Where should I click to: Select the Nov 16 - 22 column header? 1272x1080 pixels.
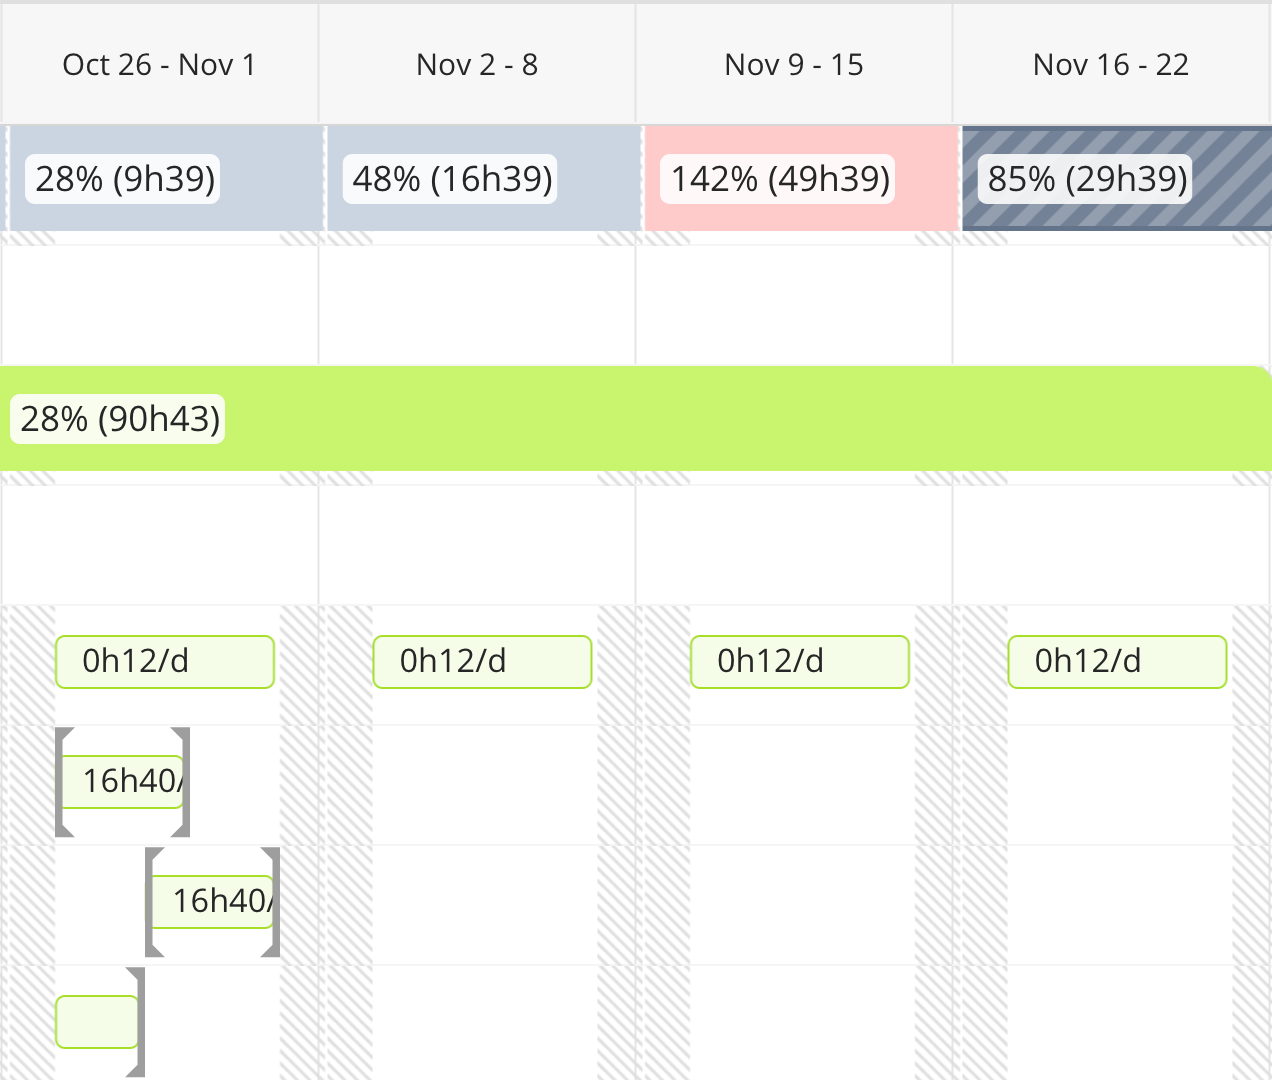coord(1111,65)
